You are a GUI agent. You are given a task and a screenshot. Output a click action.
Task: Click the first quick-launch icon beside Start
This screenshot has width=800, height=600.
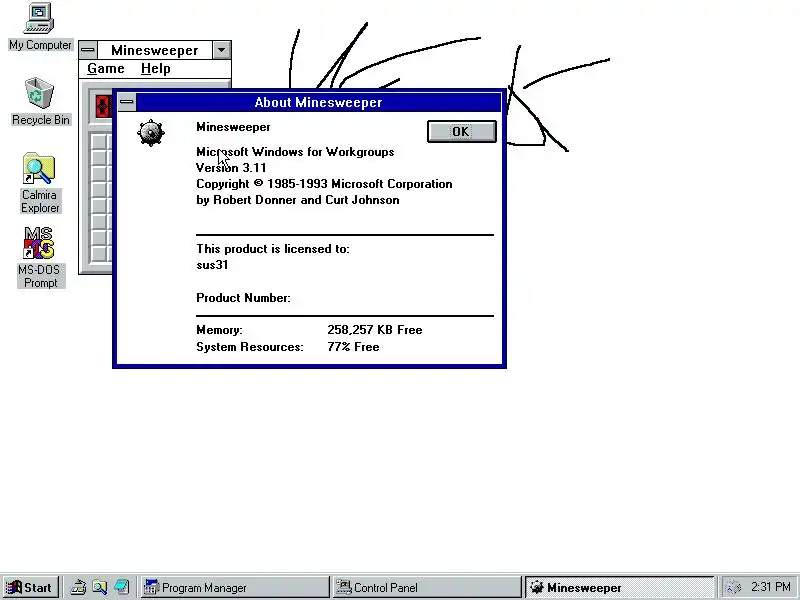coord(78,587)
